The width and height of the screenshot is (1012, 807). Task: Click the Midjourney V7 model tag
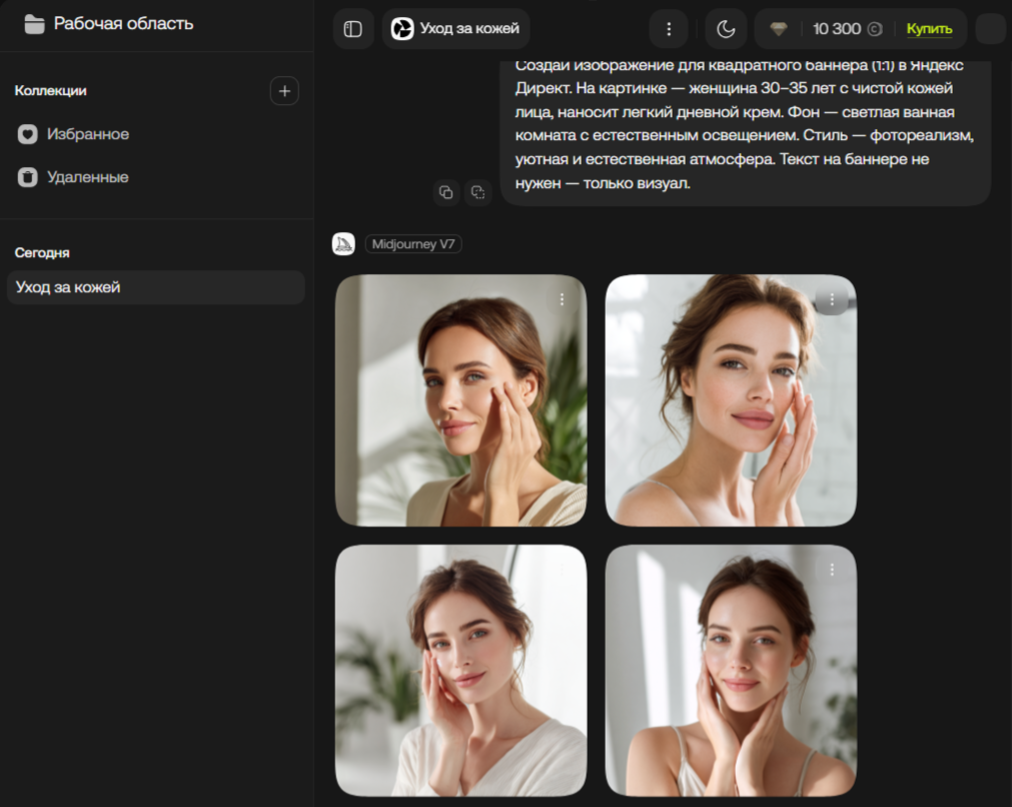coord(413,244)
